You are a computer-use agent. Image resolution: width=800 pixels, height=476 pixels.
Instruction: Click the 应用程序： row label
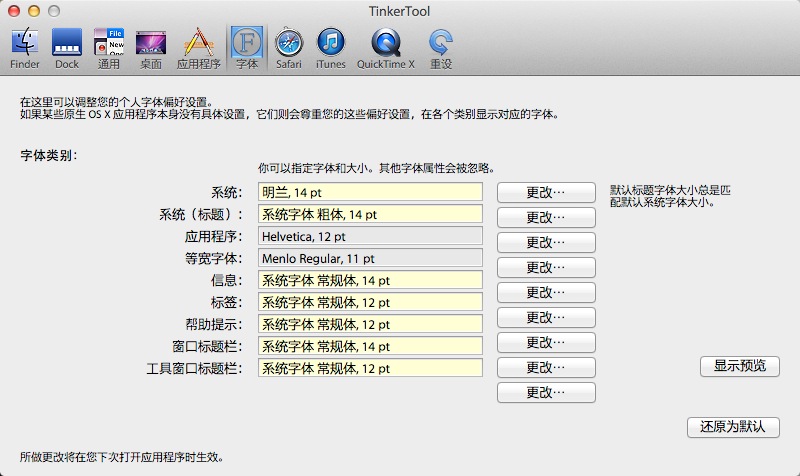tap(214, 236)
